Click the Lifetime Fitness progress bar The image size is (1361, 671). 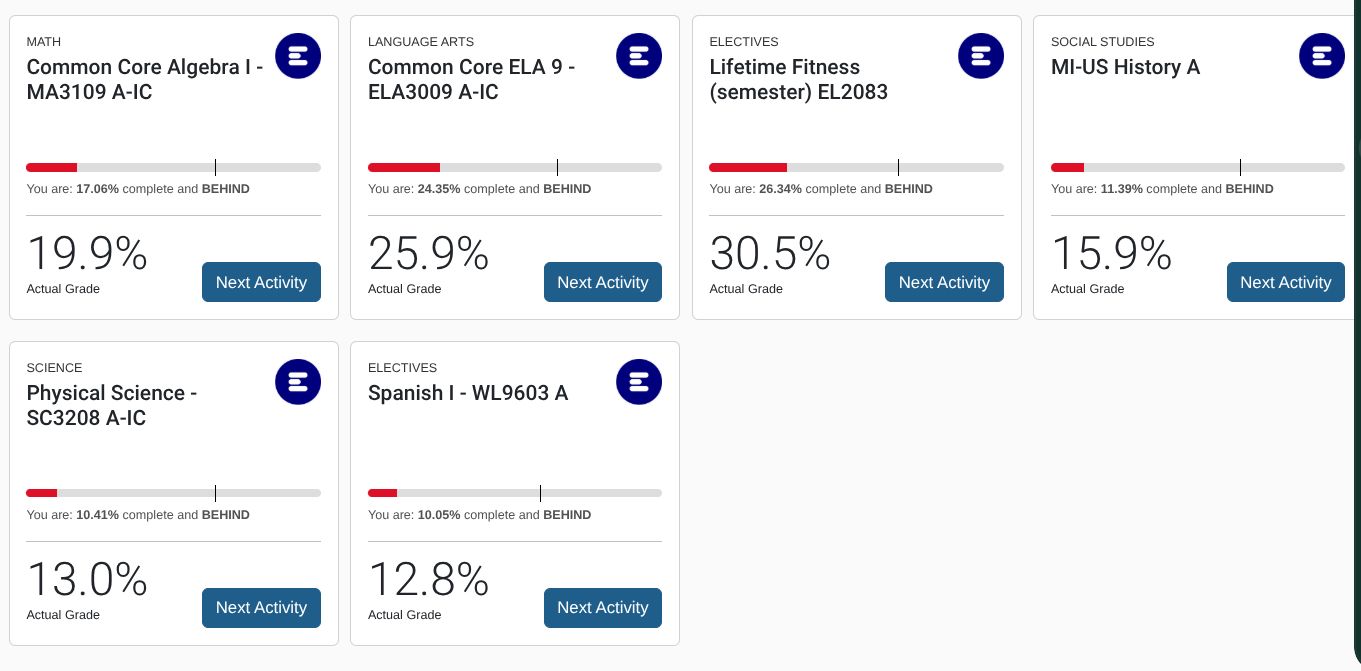[x=856, y=167]
